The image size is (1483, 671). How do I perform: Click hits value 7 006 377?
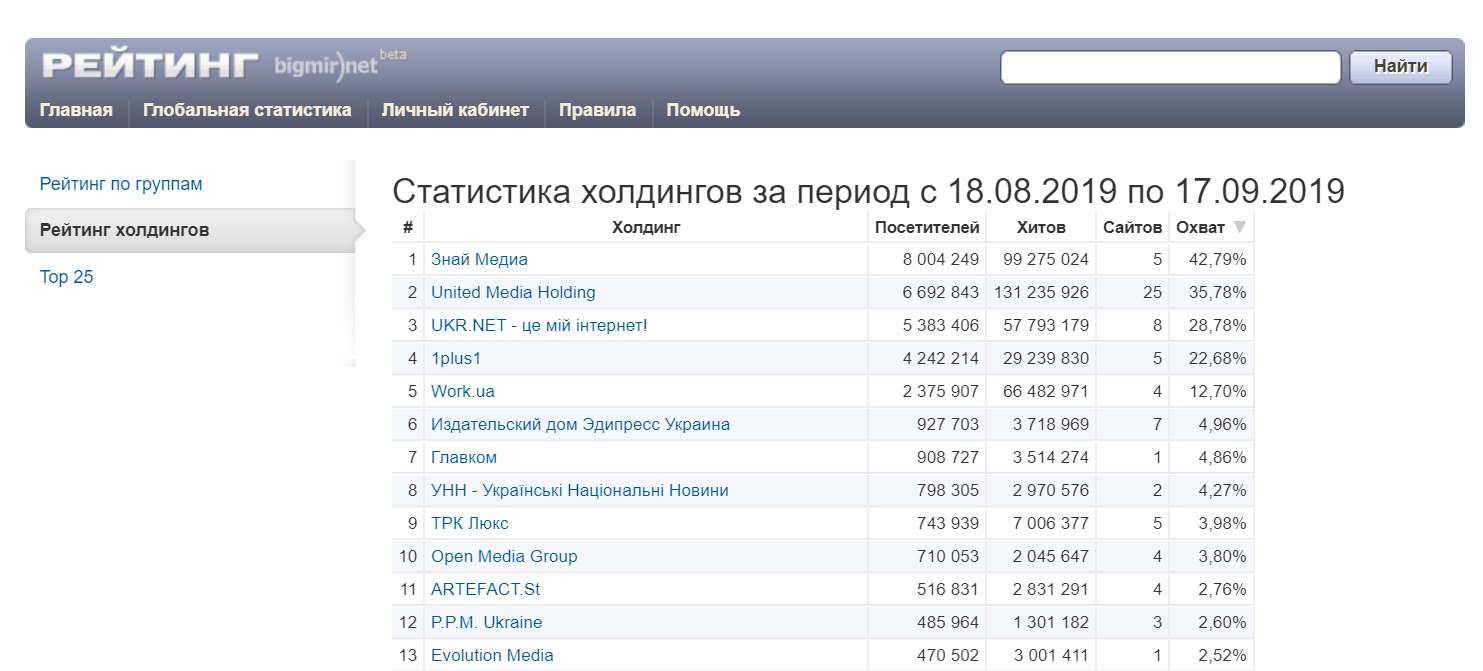(x=1051, y=523)
